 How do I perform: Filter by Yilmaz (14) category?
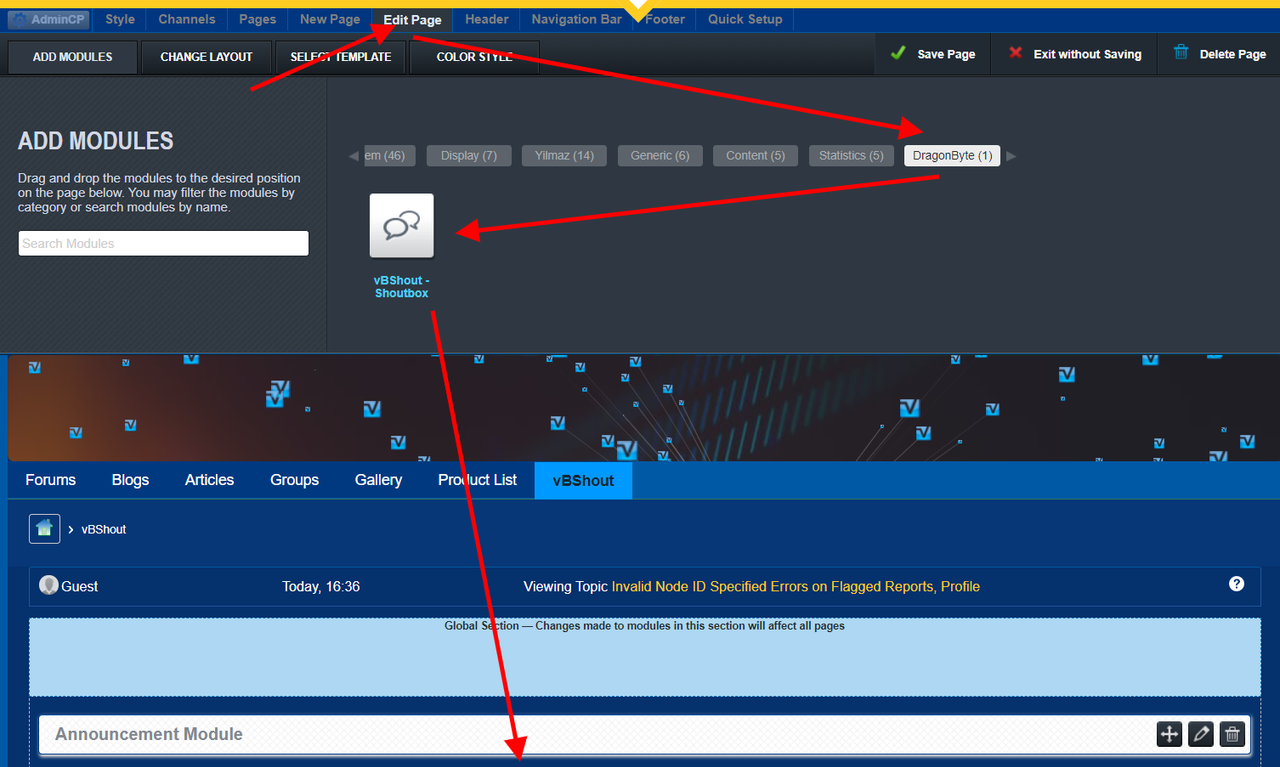(x=564, y=156)
